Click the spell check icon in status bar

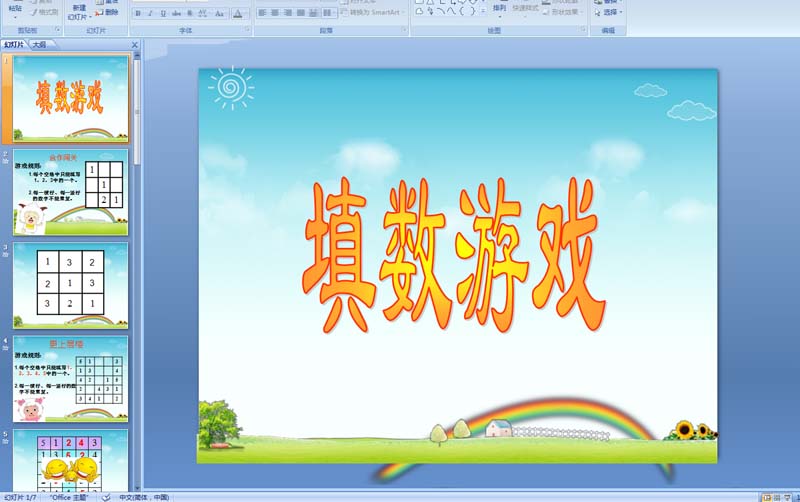(x=106, y=497)
